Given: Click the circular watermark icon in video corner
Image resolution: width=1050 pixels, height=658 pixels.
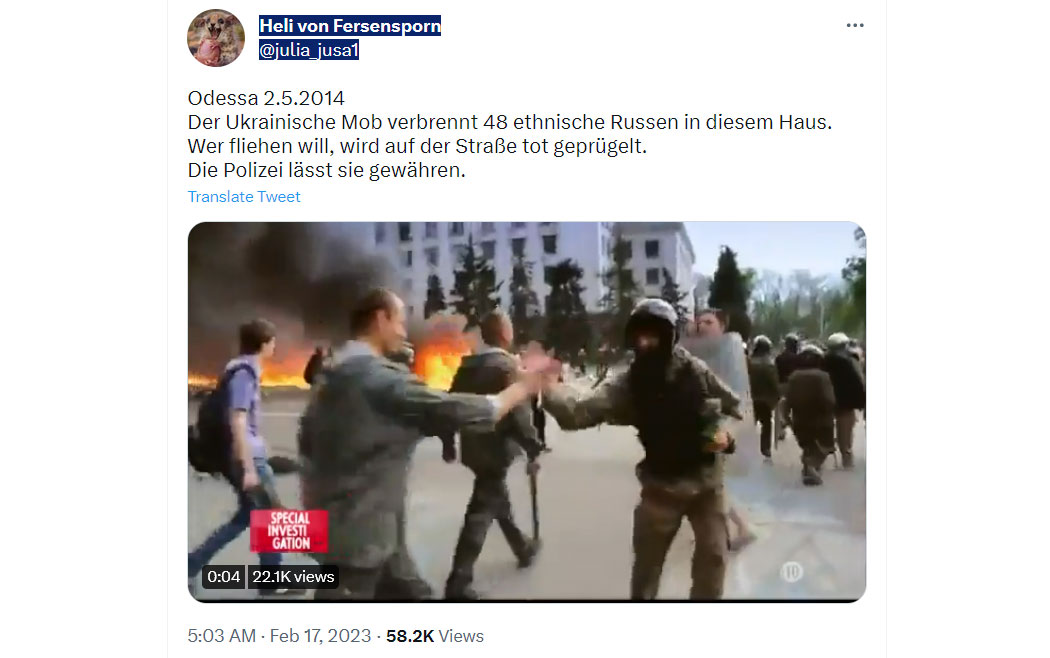Looking at the screenshot, I should [792, 571].
